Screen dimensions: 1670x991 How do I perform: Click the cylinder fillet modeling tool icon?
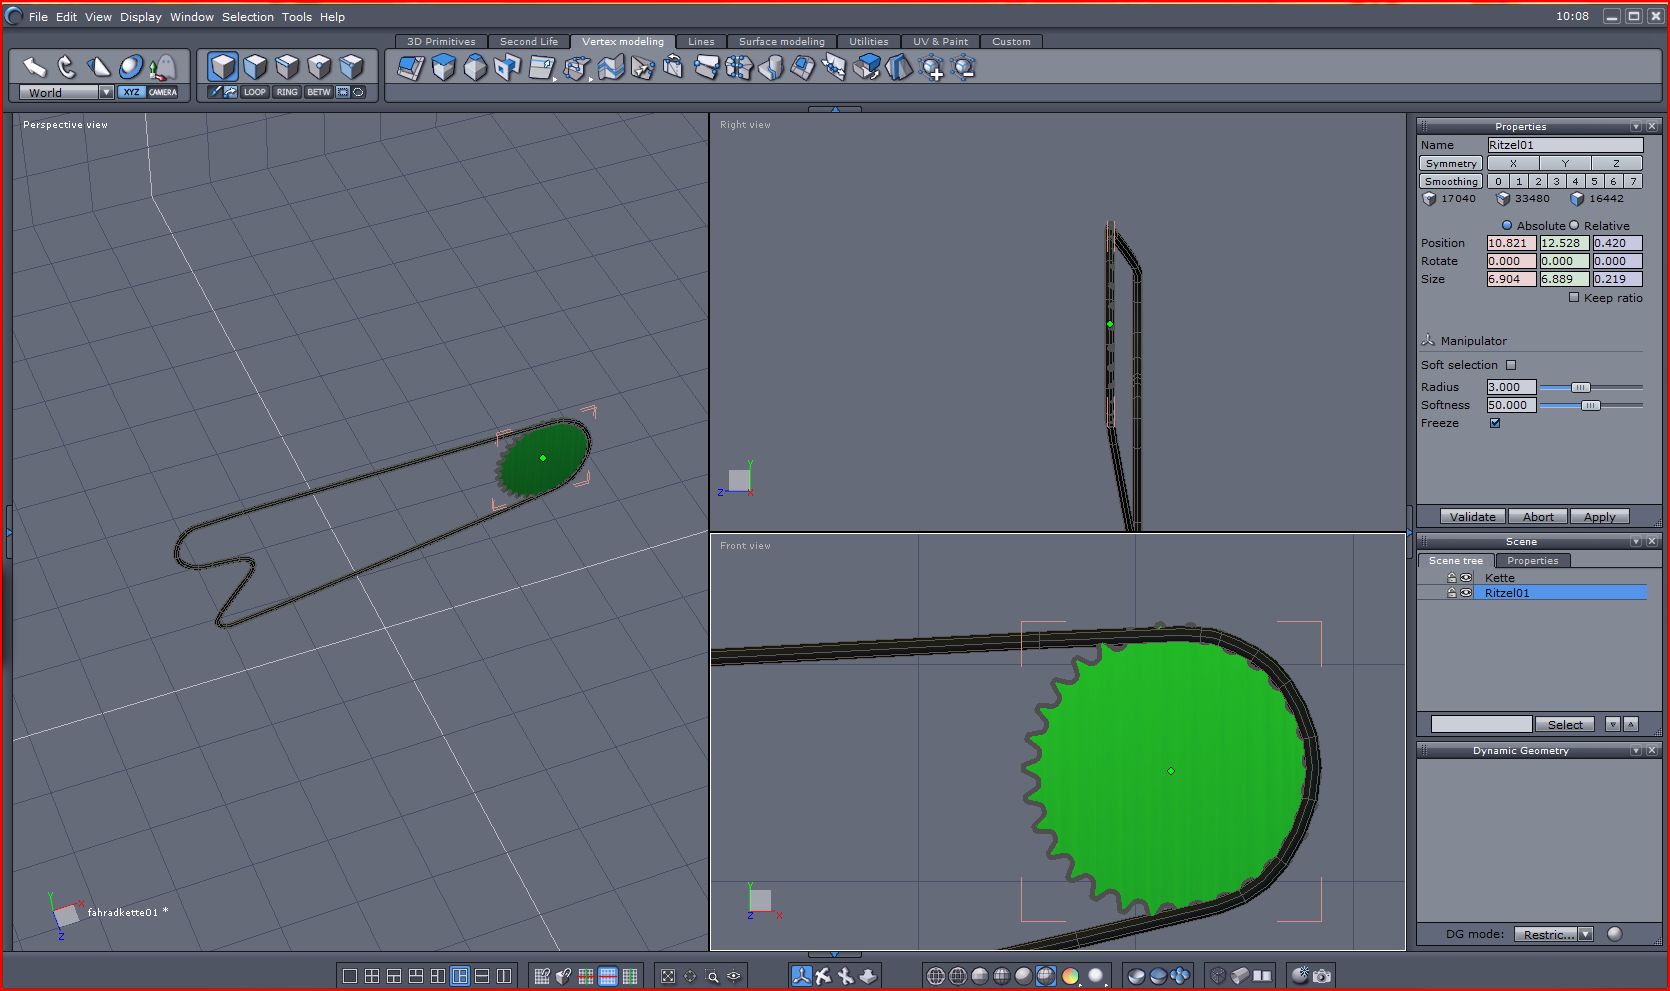tap(771, 67)
